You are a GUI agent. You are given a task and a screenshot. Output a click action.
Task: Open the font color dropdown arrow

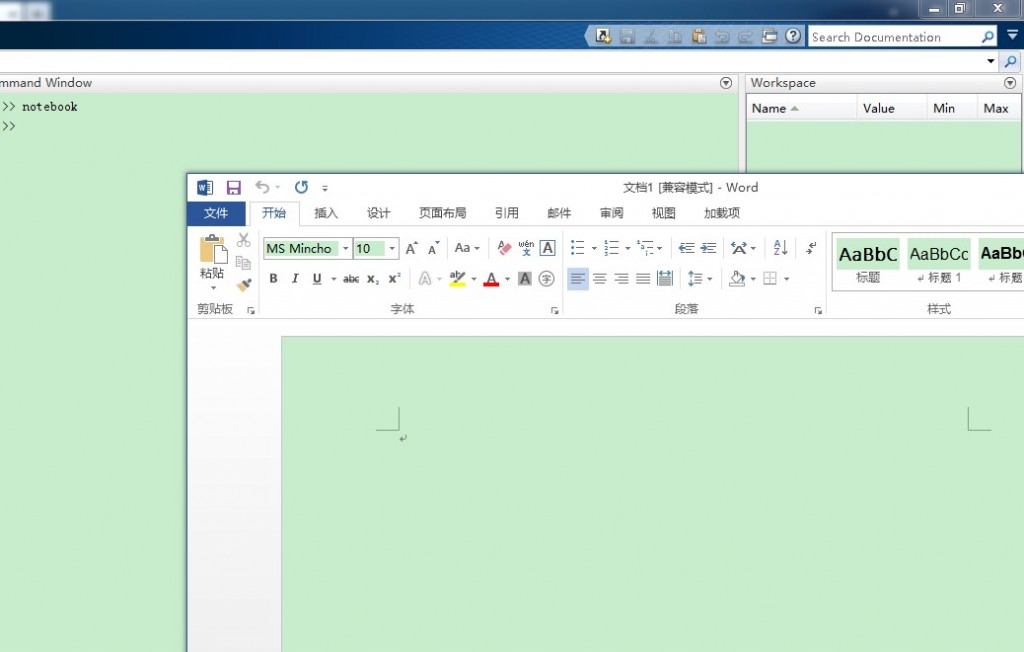[507, 279]
